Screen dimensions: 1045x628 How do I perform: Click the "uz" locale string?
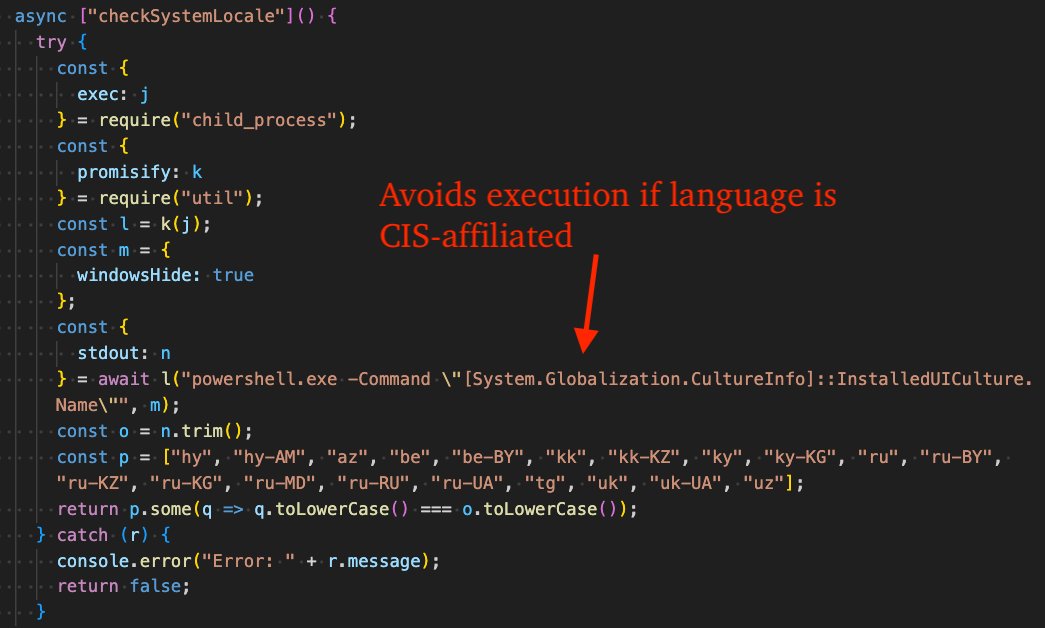click(x=764, y=483)
